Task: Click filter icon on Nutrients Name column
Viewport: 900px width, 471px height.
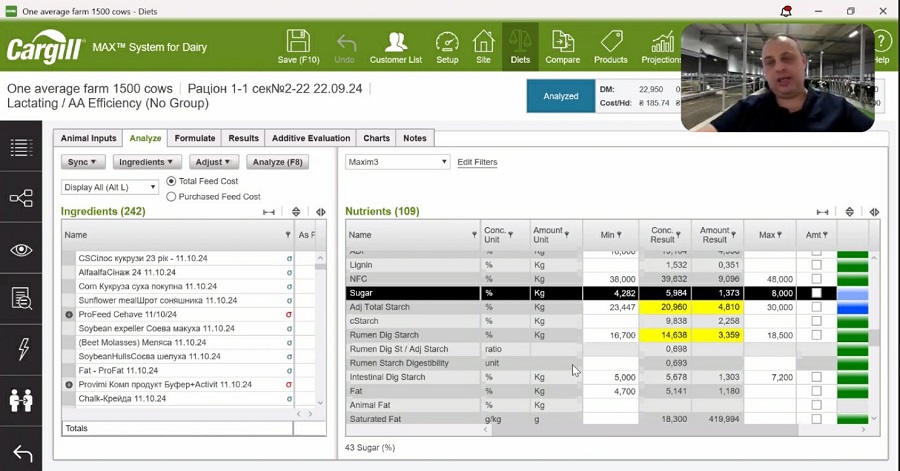Action: tap(474, 235)
